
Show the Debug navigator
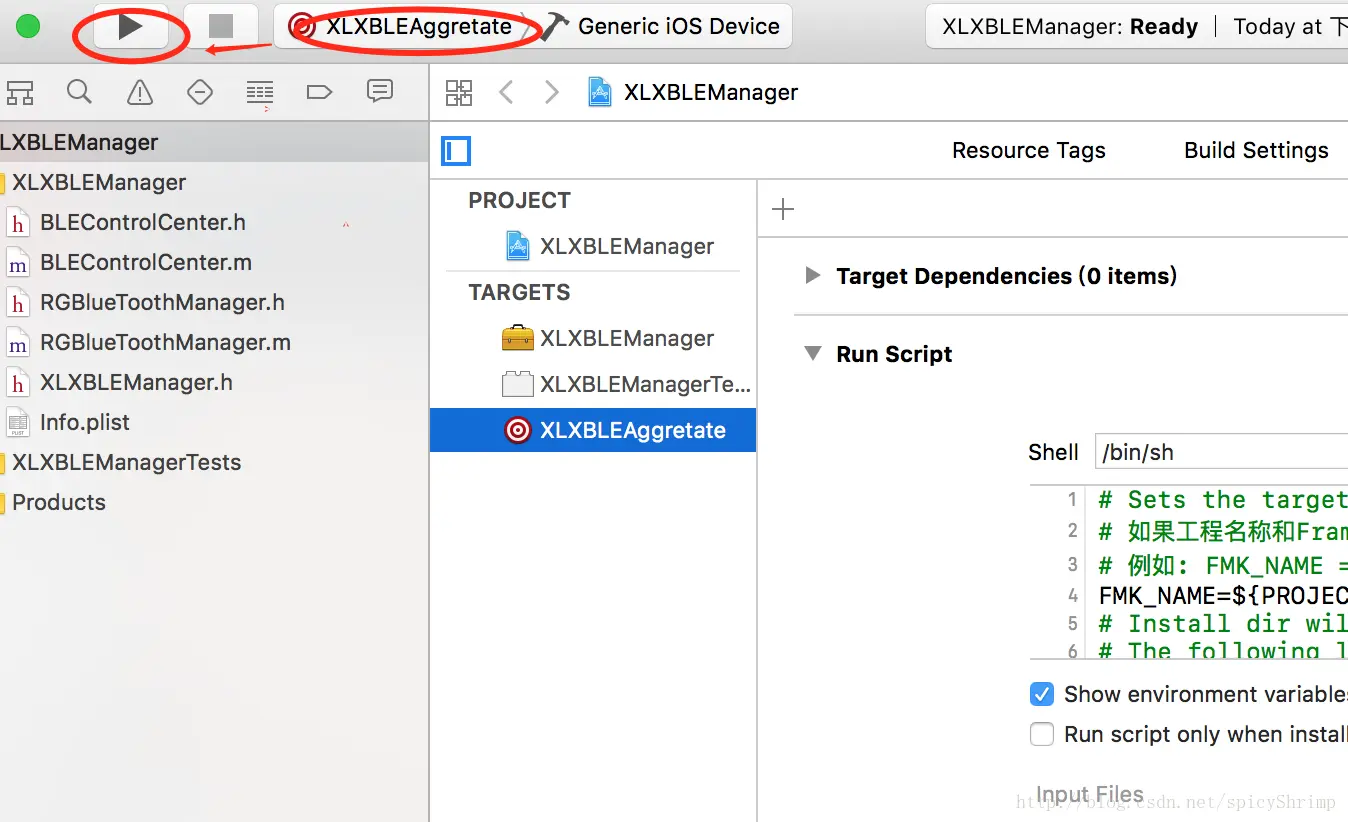point(260,93)
